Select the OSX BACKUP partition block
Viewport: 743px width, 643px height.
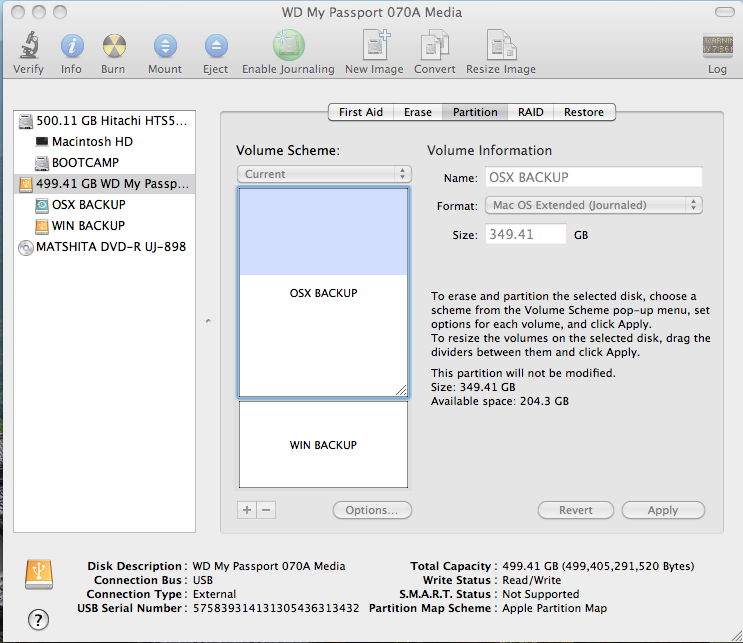323,292
